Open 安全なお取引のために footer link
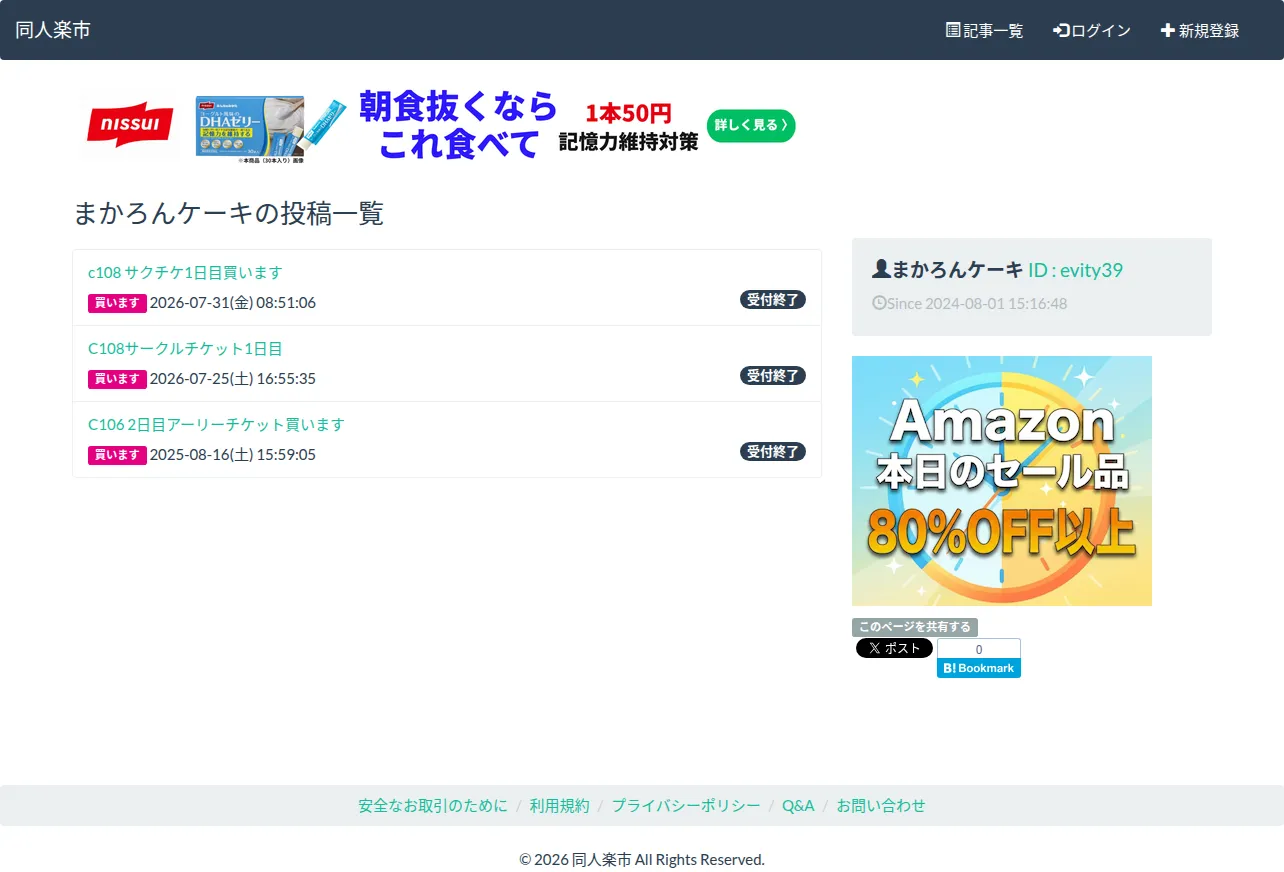 coord(433,805)
